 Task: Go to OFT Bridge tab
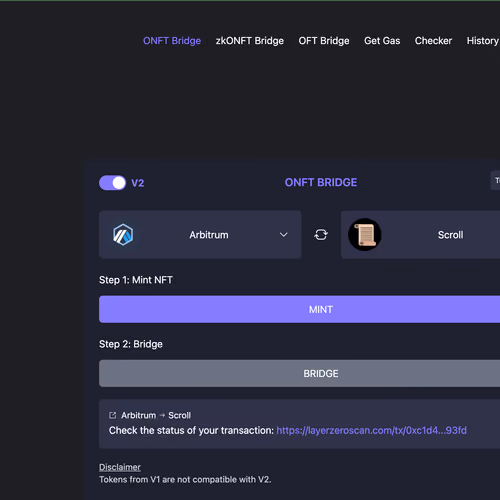click(x=324, y=41)
